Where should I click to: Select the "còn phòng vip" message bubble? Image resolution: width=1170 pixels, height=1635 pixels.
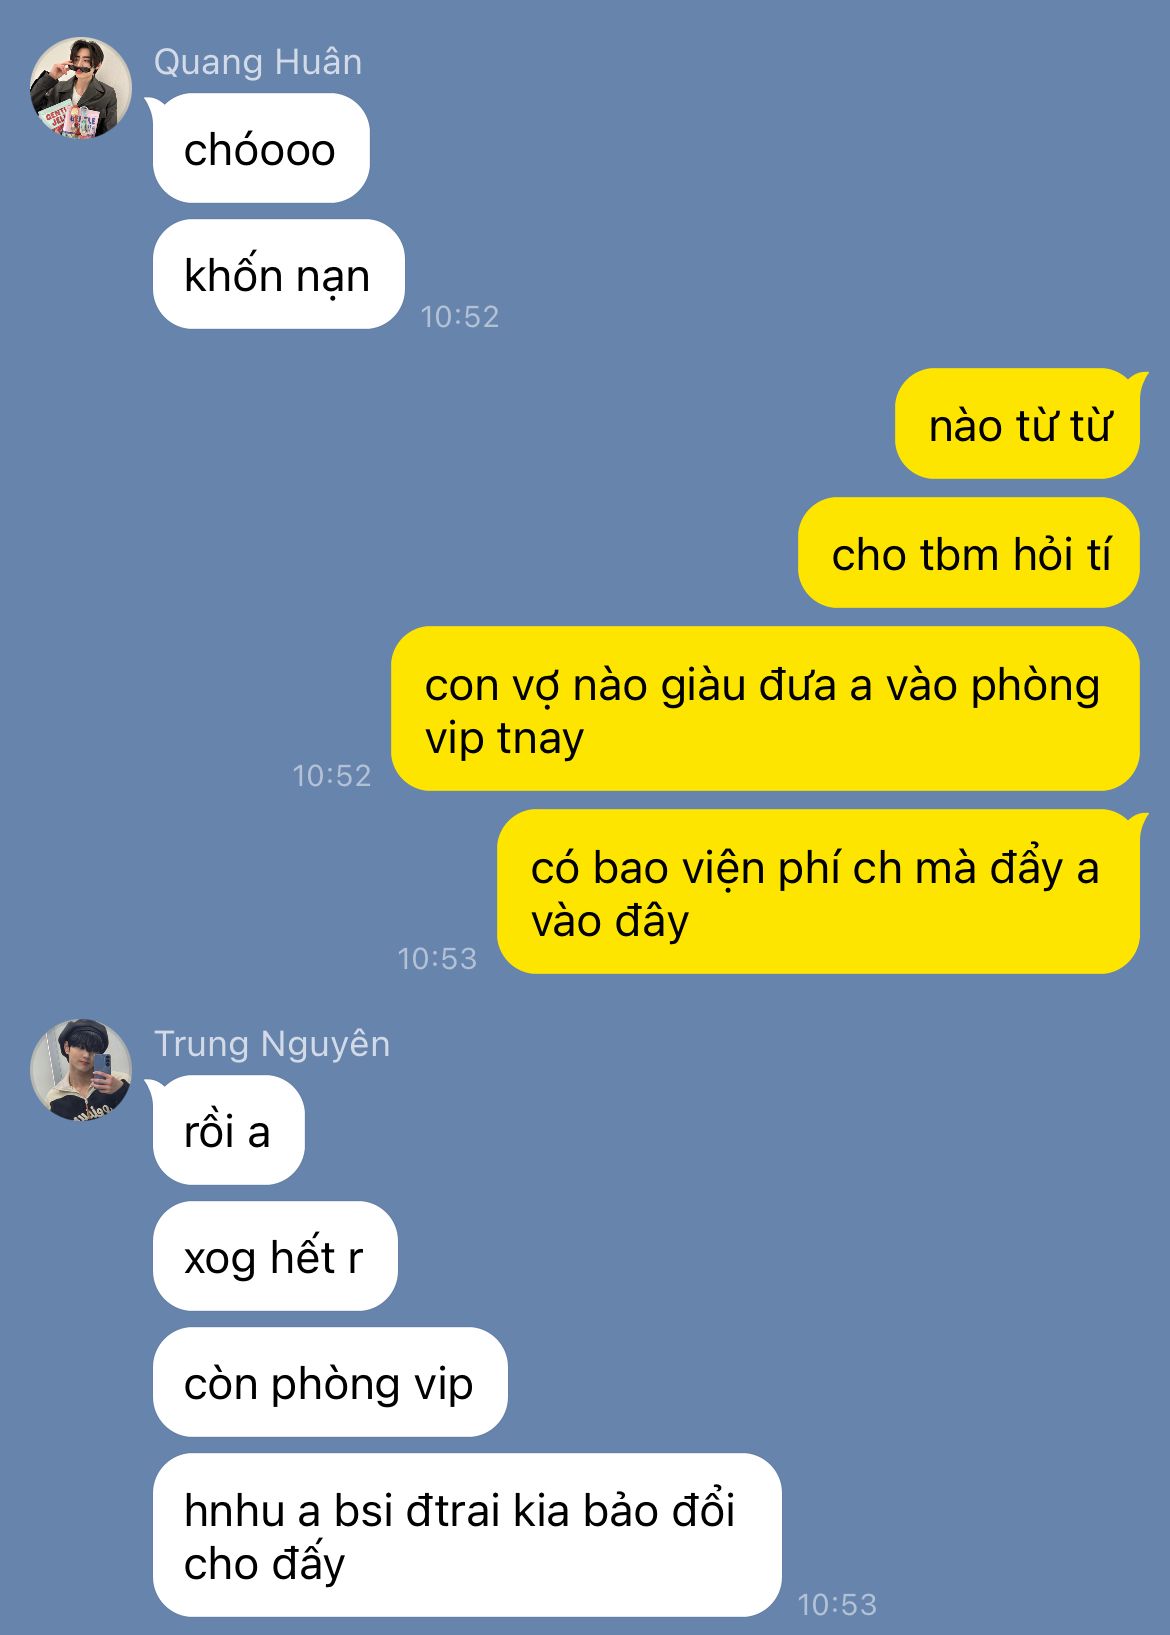pos(330,1383)
